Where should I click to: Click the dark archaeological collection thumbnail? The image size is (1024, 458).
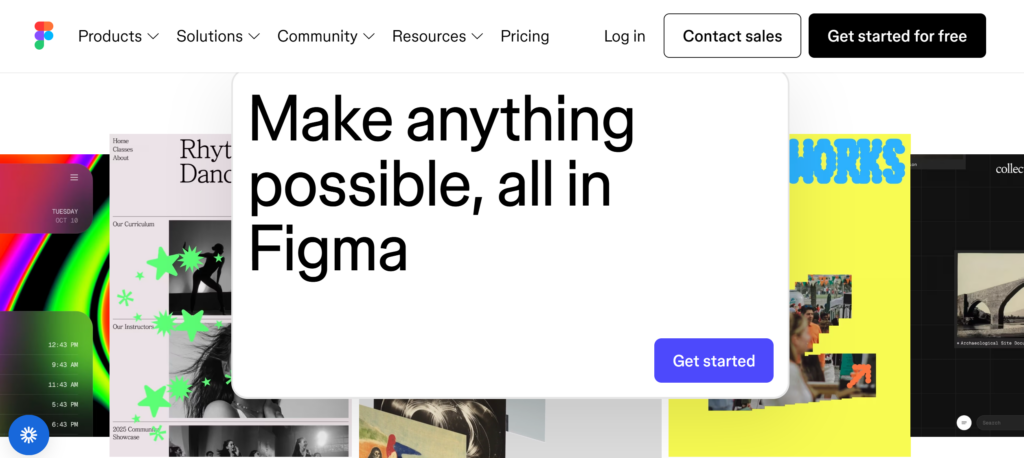tap(967, 295)
